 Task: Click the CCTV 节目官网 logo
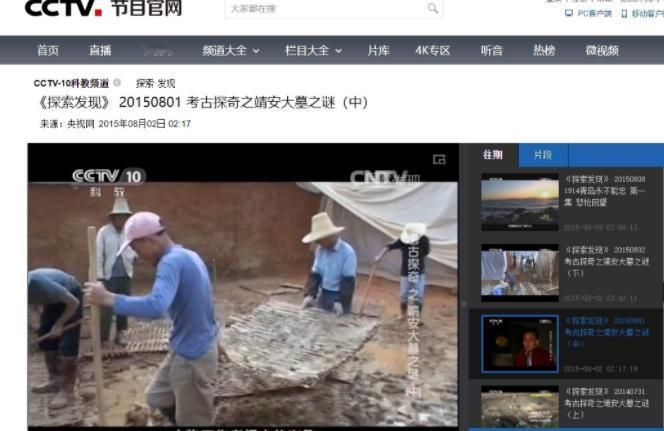pos(104,8)
